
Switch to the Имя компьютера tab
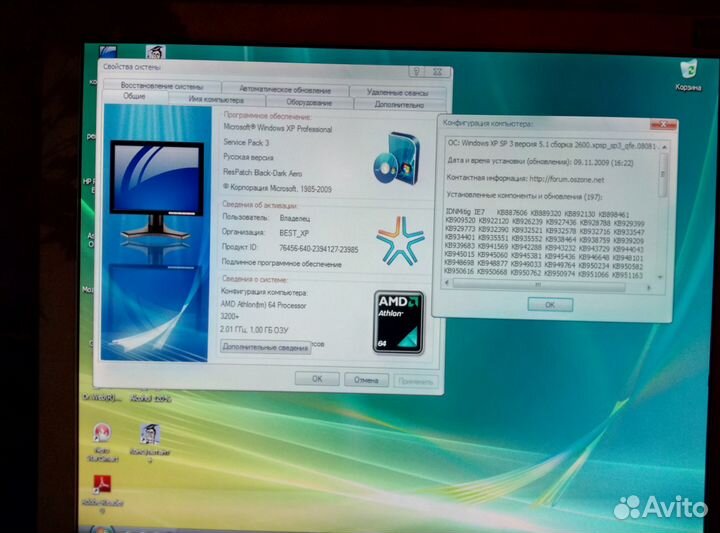pyautogui.click(x=216, y=100)
